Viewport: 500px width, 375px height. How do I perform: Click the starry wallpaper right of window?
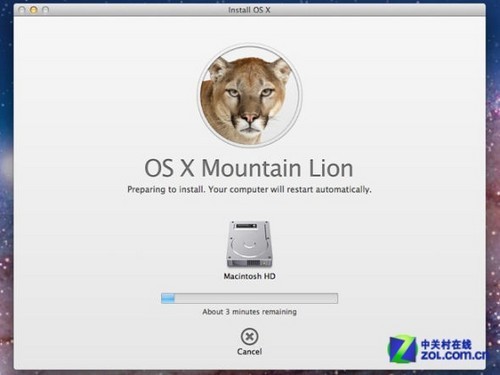point(493,200)
